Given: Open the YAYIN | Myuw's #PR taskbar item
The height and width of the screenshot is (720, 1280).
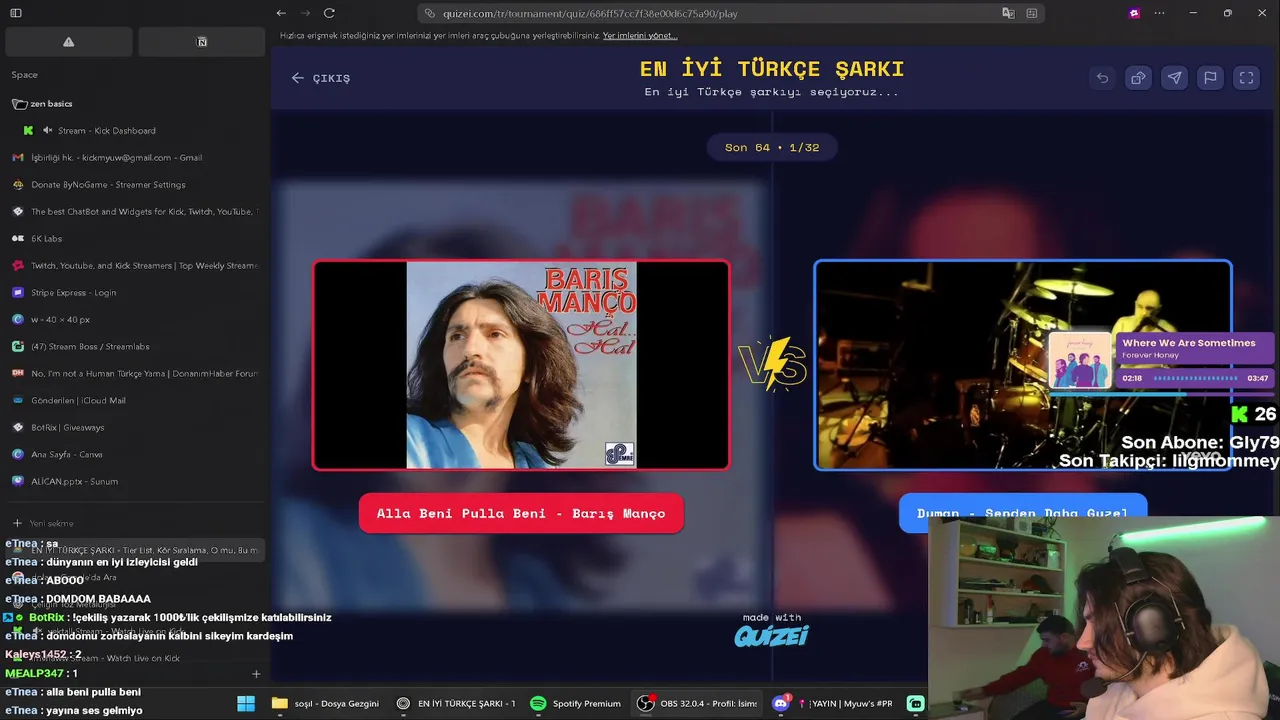Looking at the screenshot, I should coord(846,703).
